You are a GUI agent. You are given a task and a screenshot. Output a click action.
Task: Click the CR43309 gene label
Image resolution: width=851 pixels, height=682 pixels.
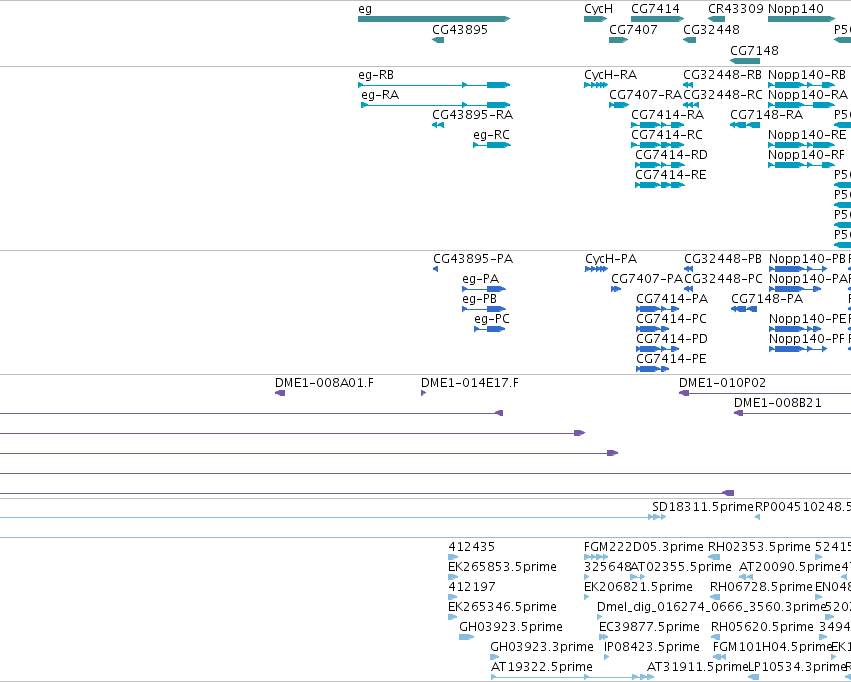click(x=735, y=9)
